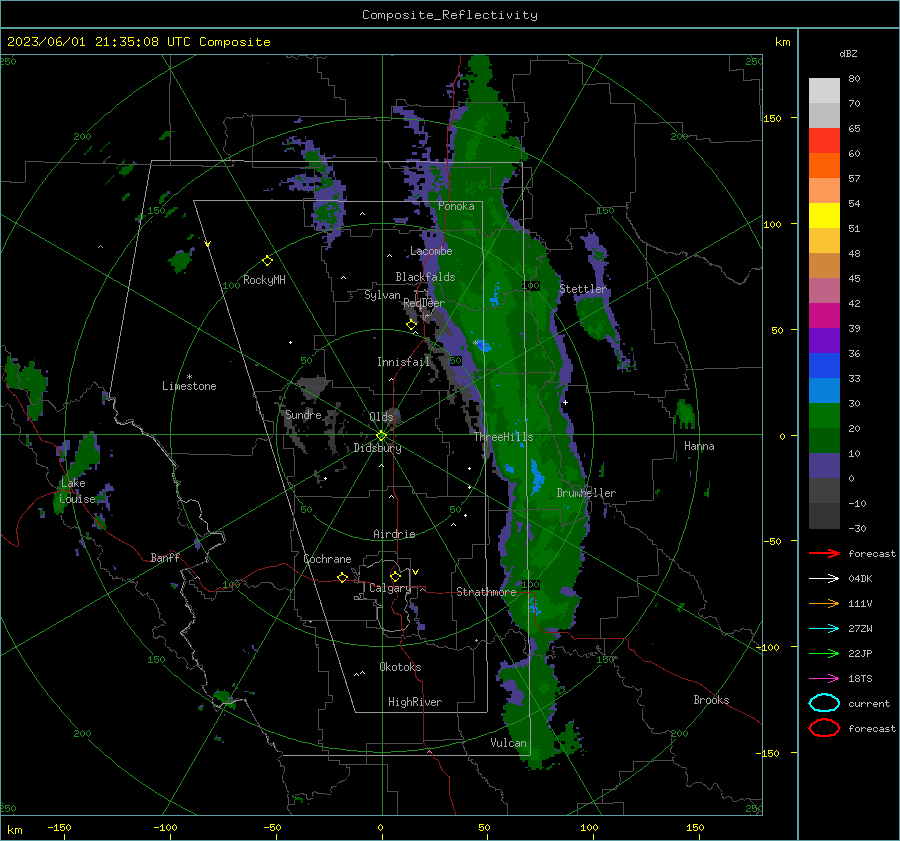The width and height of the screenshot is (900, 841).
Task: Select the orange 111V arrow legend icon
Action: click(x=824, y=603)
